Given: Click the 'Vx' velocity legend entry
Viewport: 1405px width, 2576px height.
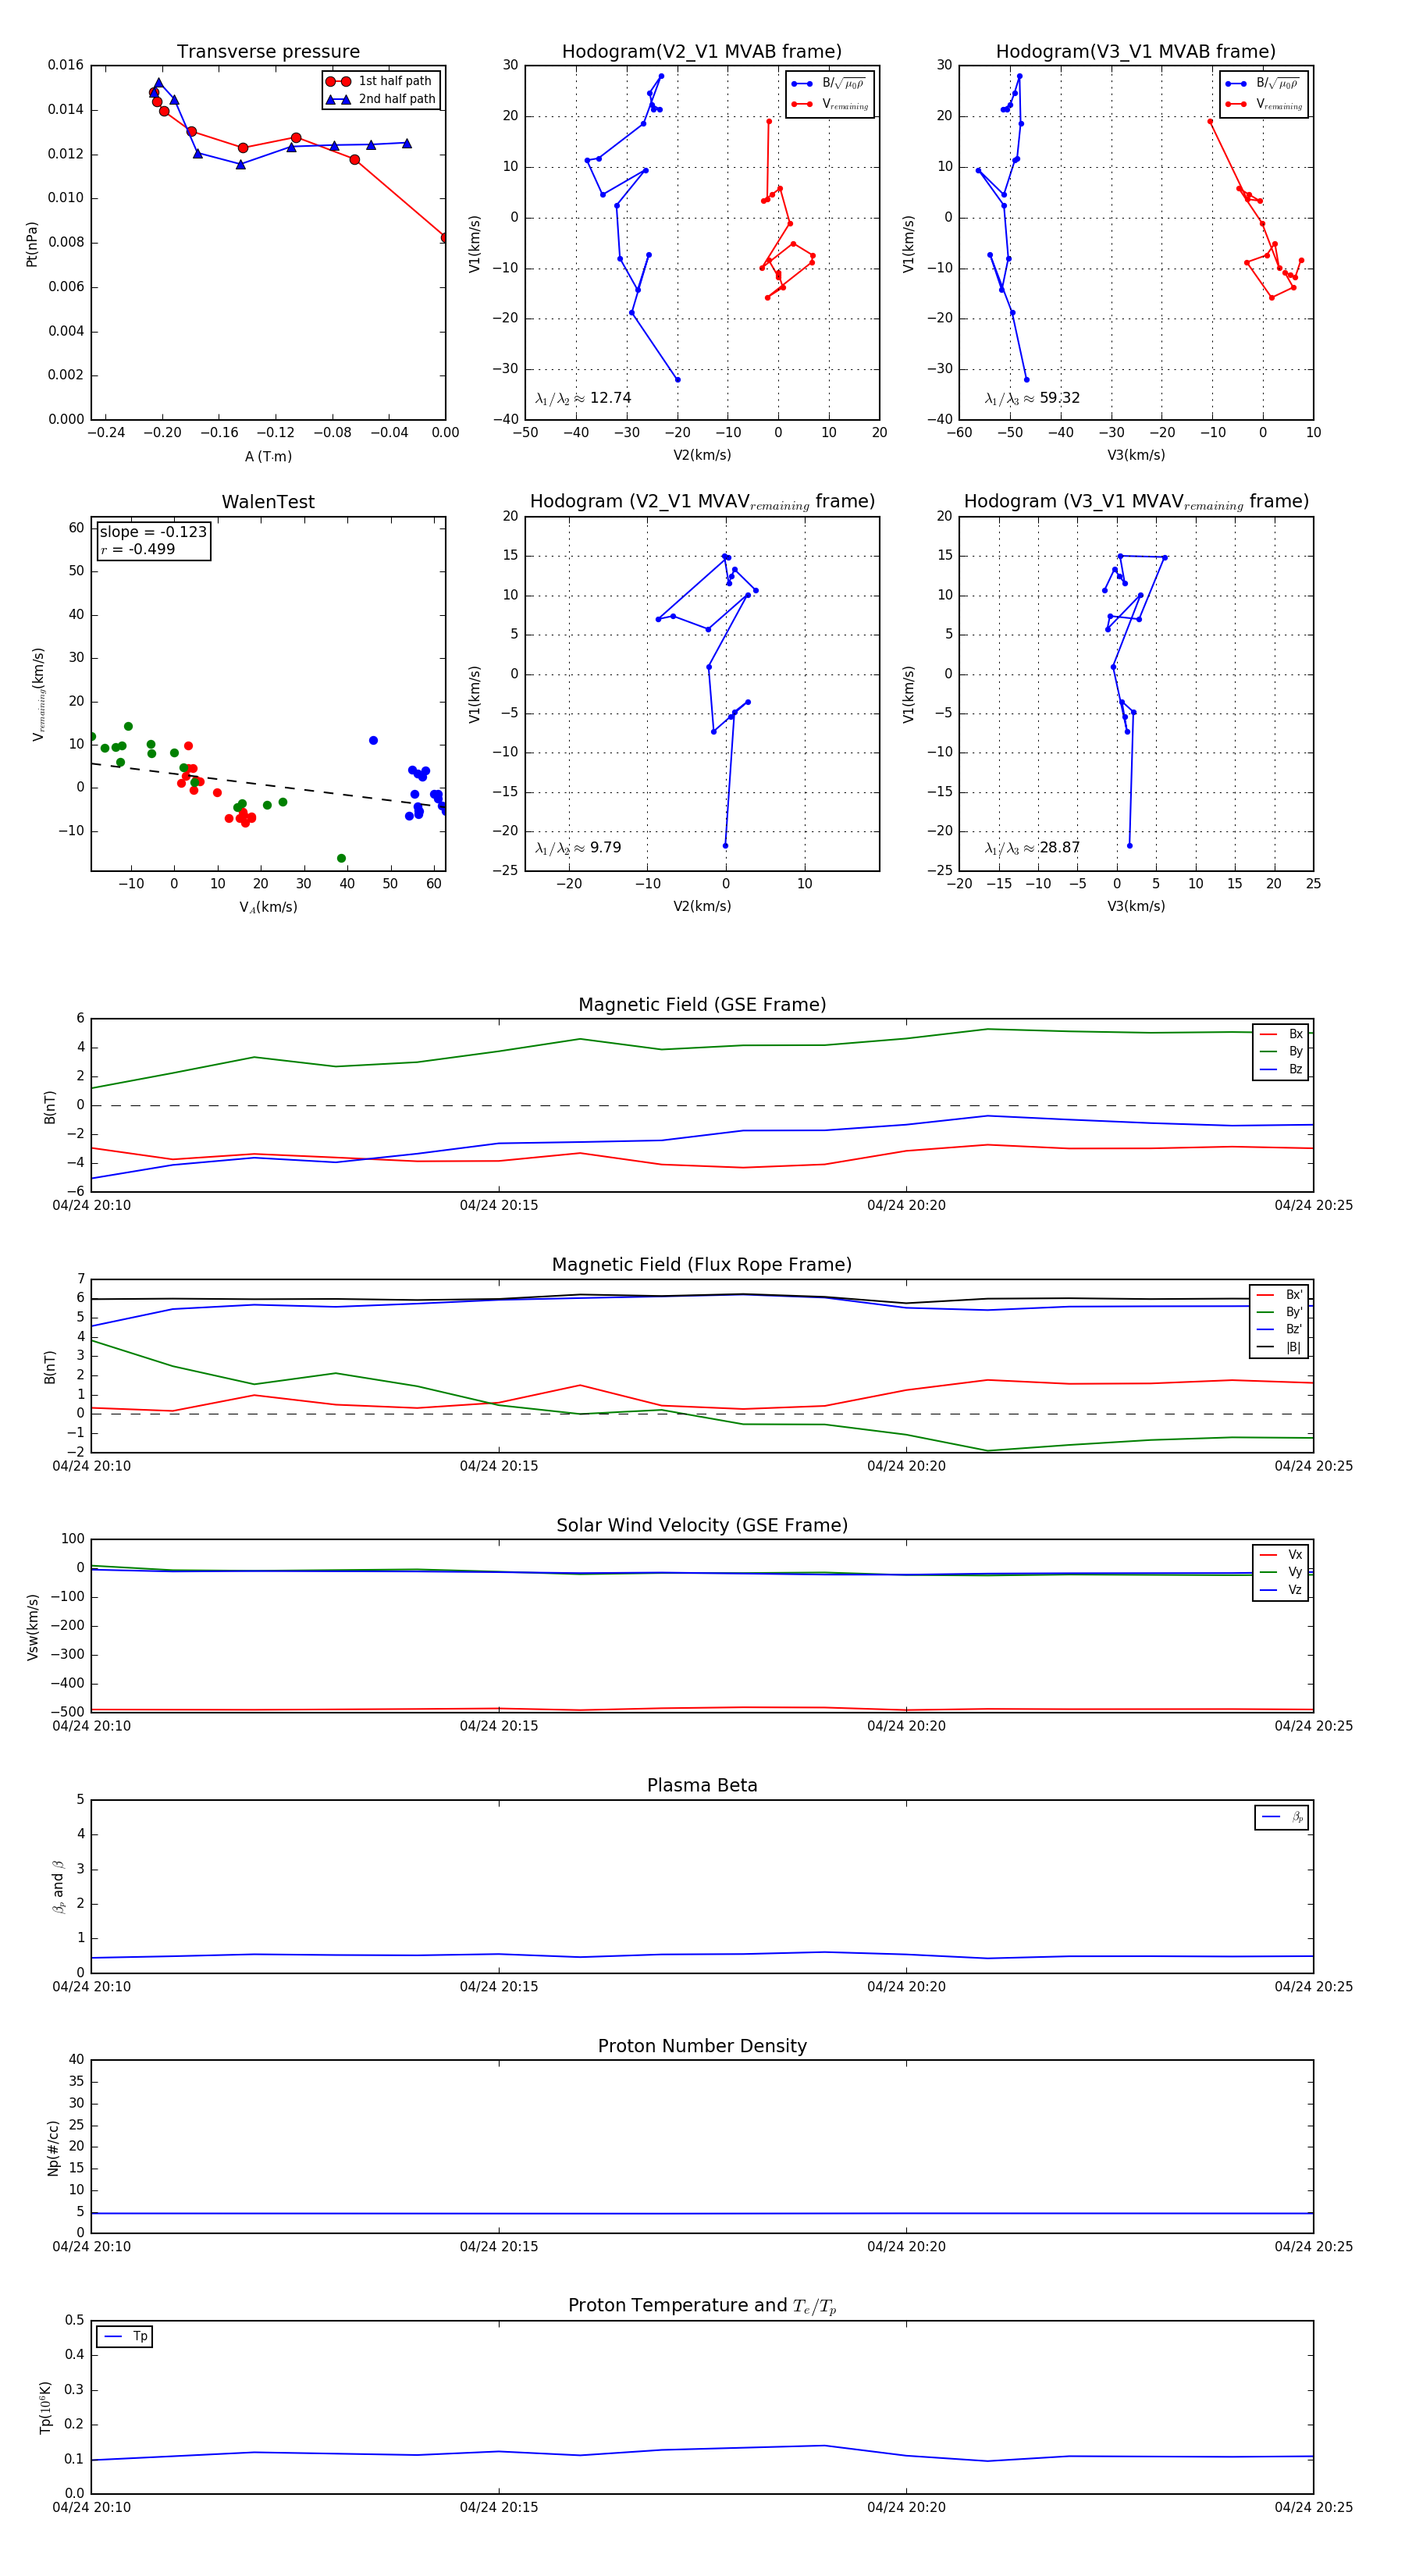Looking at the screenshot, I should pyautogui.click(x=1282, y=1555).
